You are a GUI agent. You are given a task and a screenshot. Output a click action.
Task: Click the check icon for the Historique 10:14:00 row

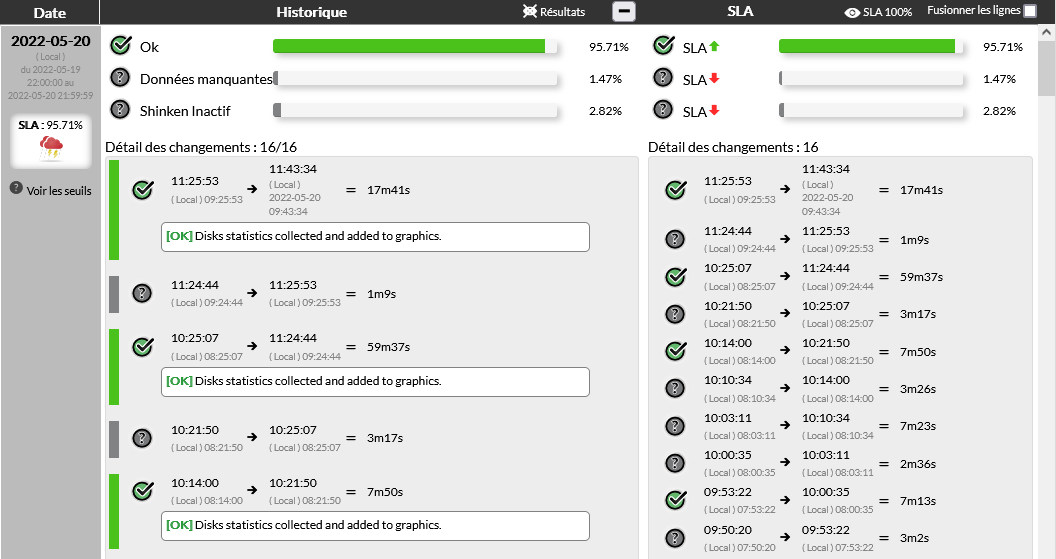(x=142, y=490)
